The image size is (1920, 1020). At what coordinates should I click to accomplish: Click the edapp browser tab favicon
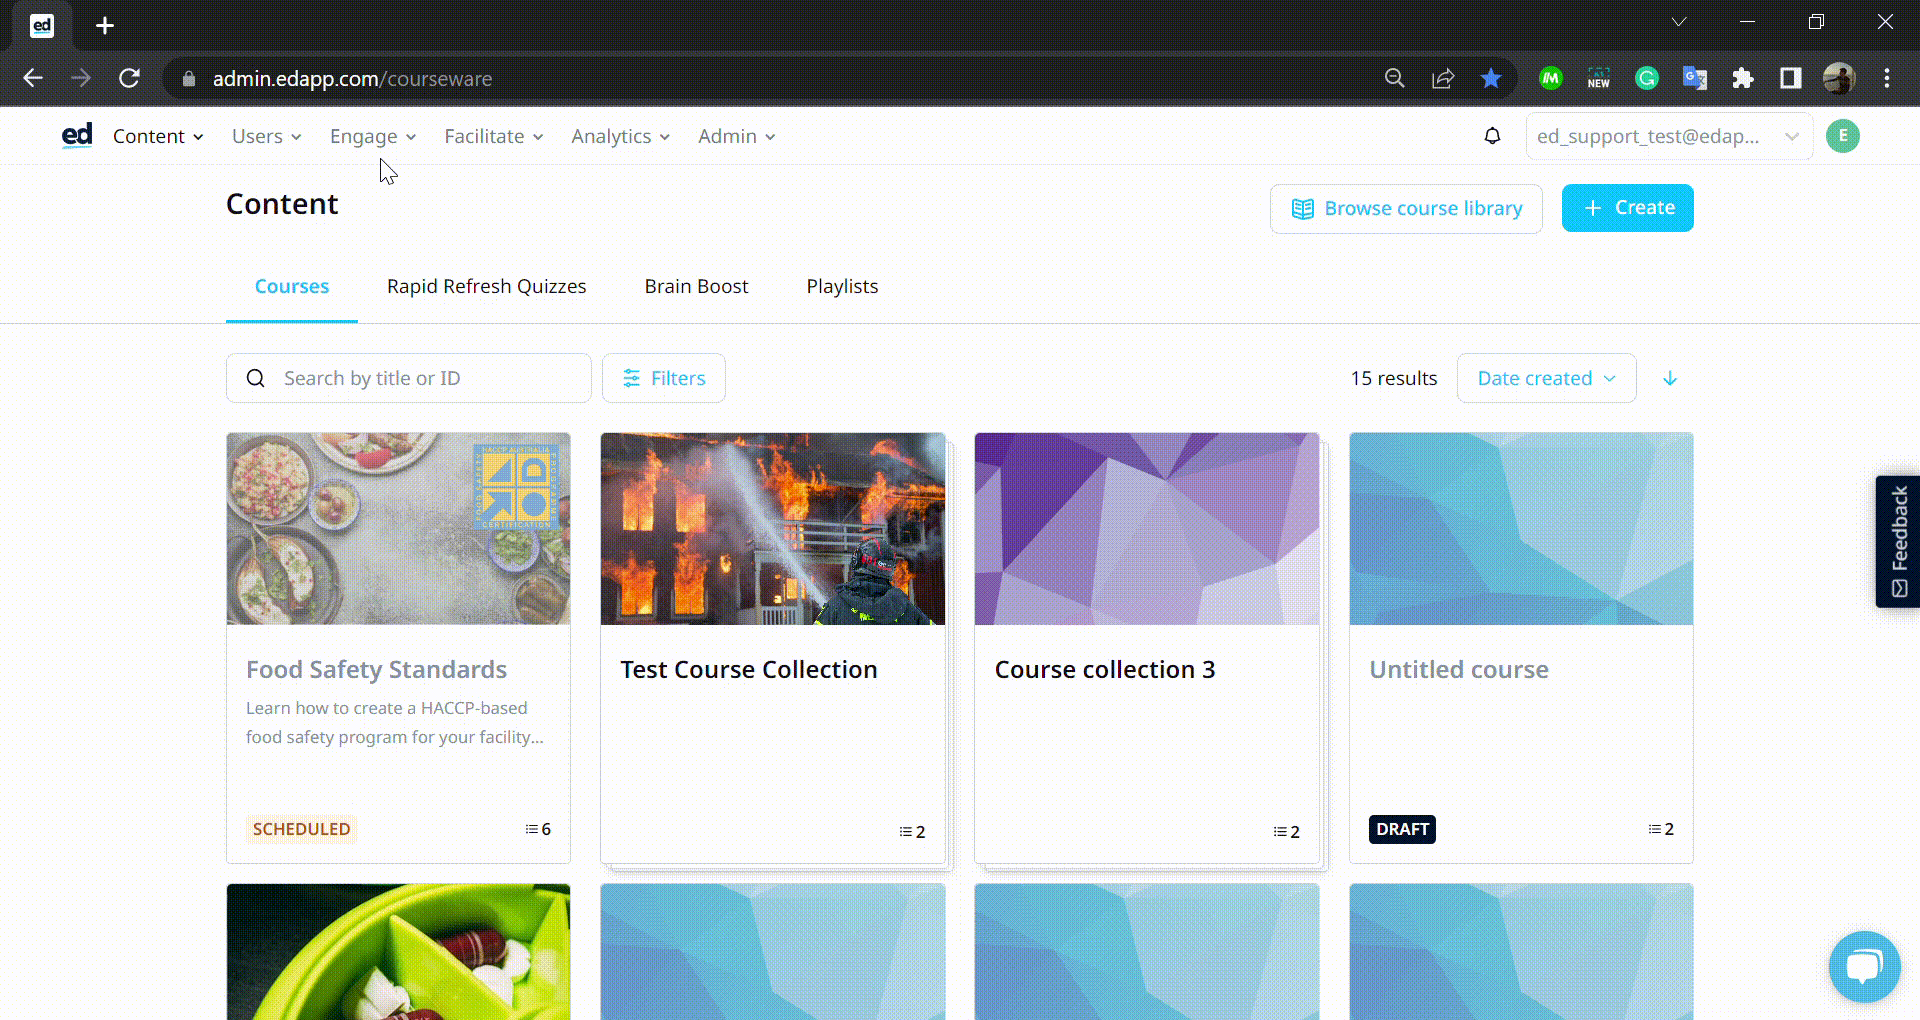(x=42, y=26)
